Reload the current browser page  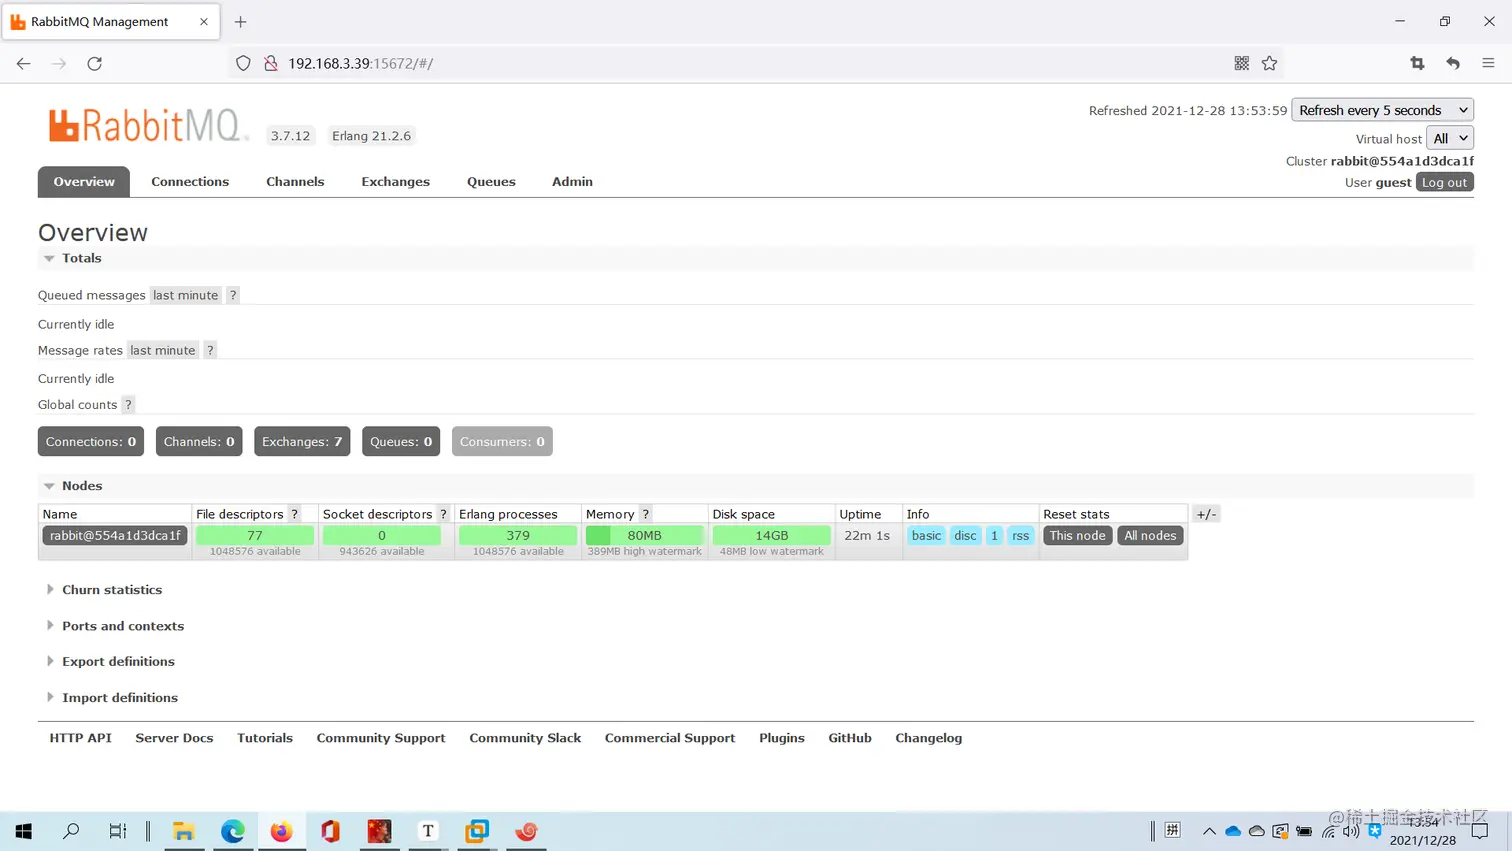pos(95,63)
